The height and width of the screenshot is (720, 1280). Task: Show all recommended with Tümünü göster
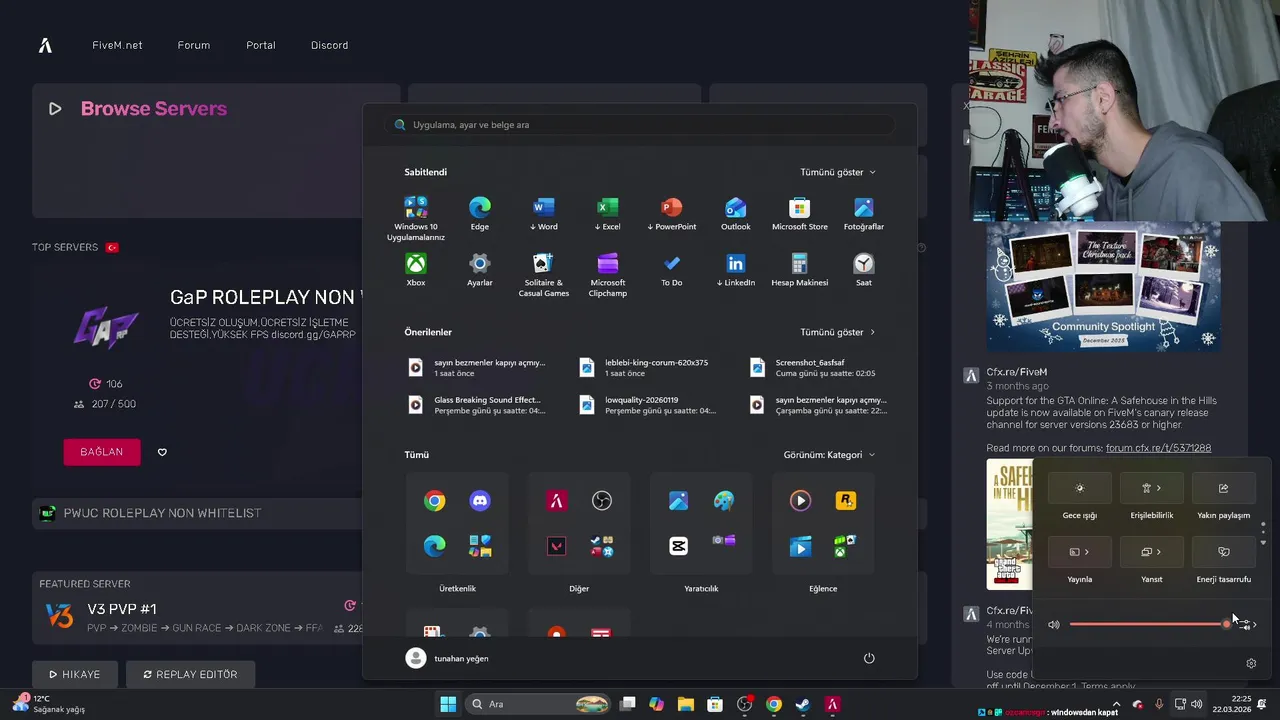[838, 332]
